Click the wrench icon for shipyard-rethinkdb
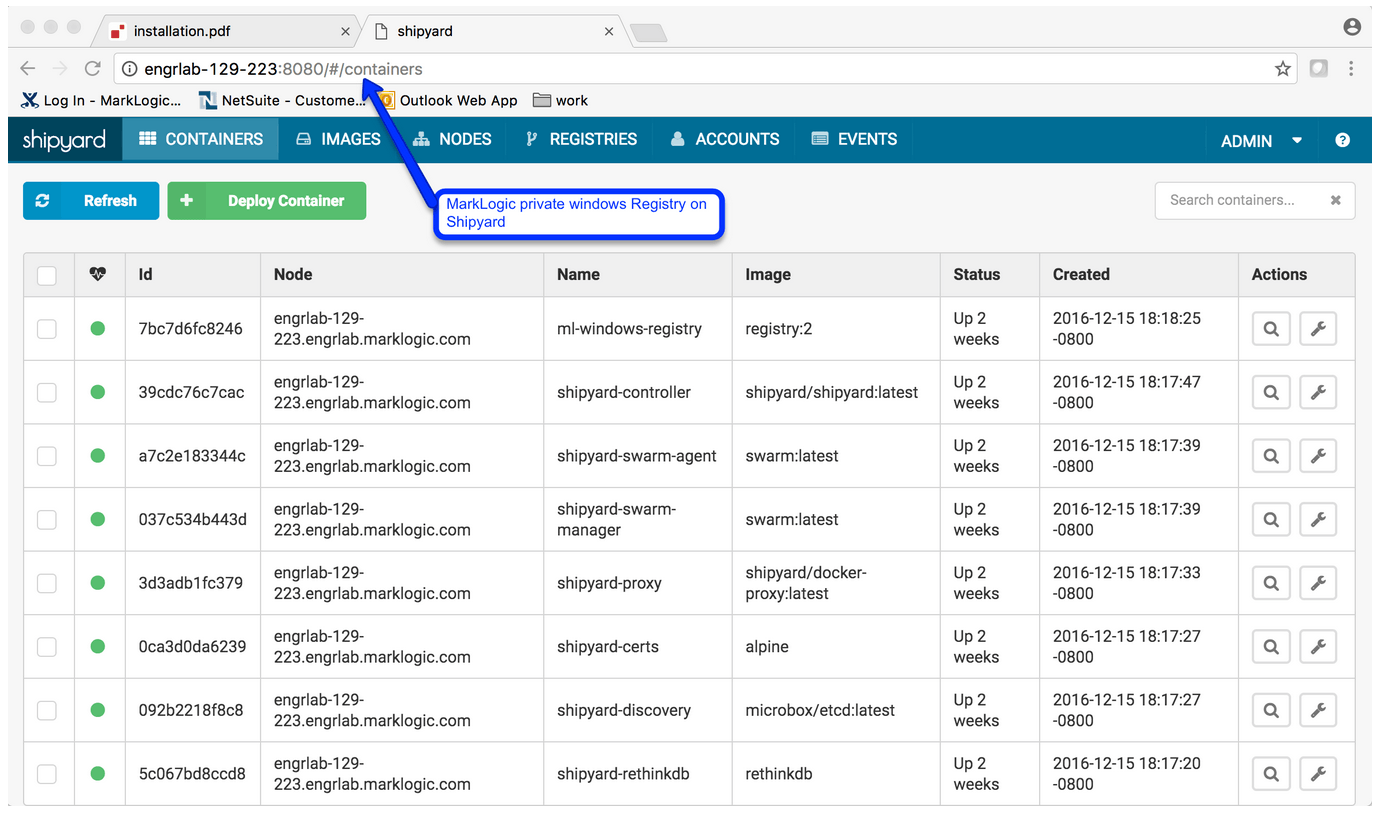 click(x=1318, y=774)
